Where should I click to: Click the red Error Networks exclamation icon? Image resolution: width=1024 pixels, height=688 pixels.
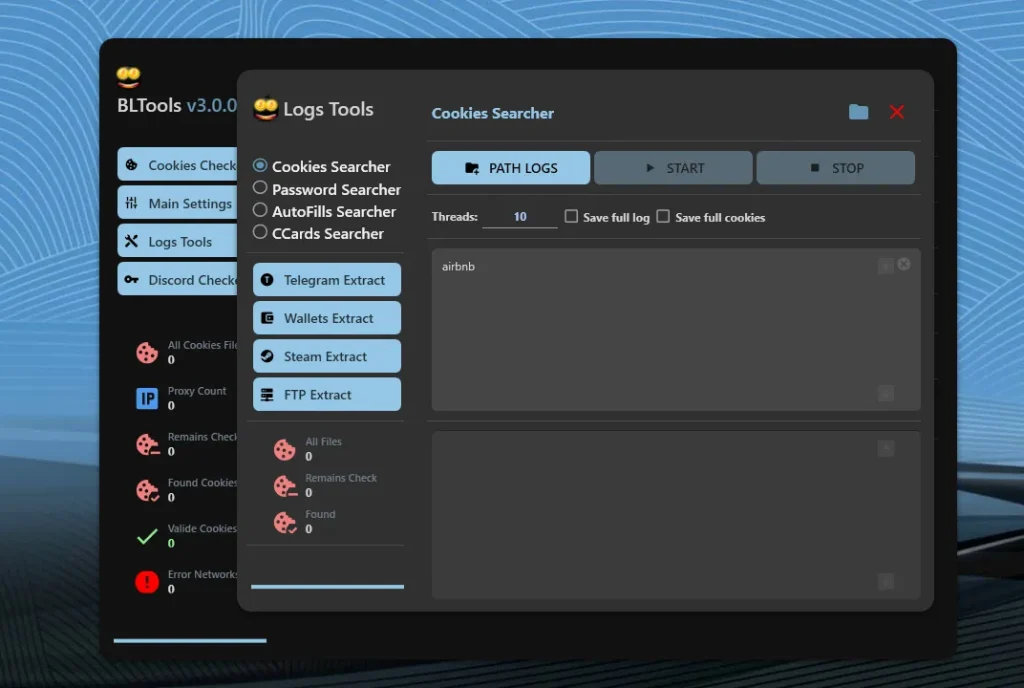(147, 582)
